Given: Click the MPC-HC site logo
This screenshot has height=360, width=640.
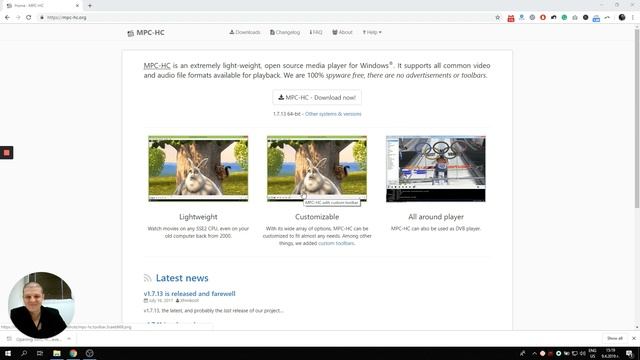Looking at the screenshot, I should (146, 33).
